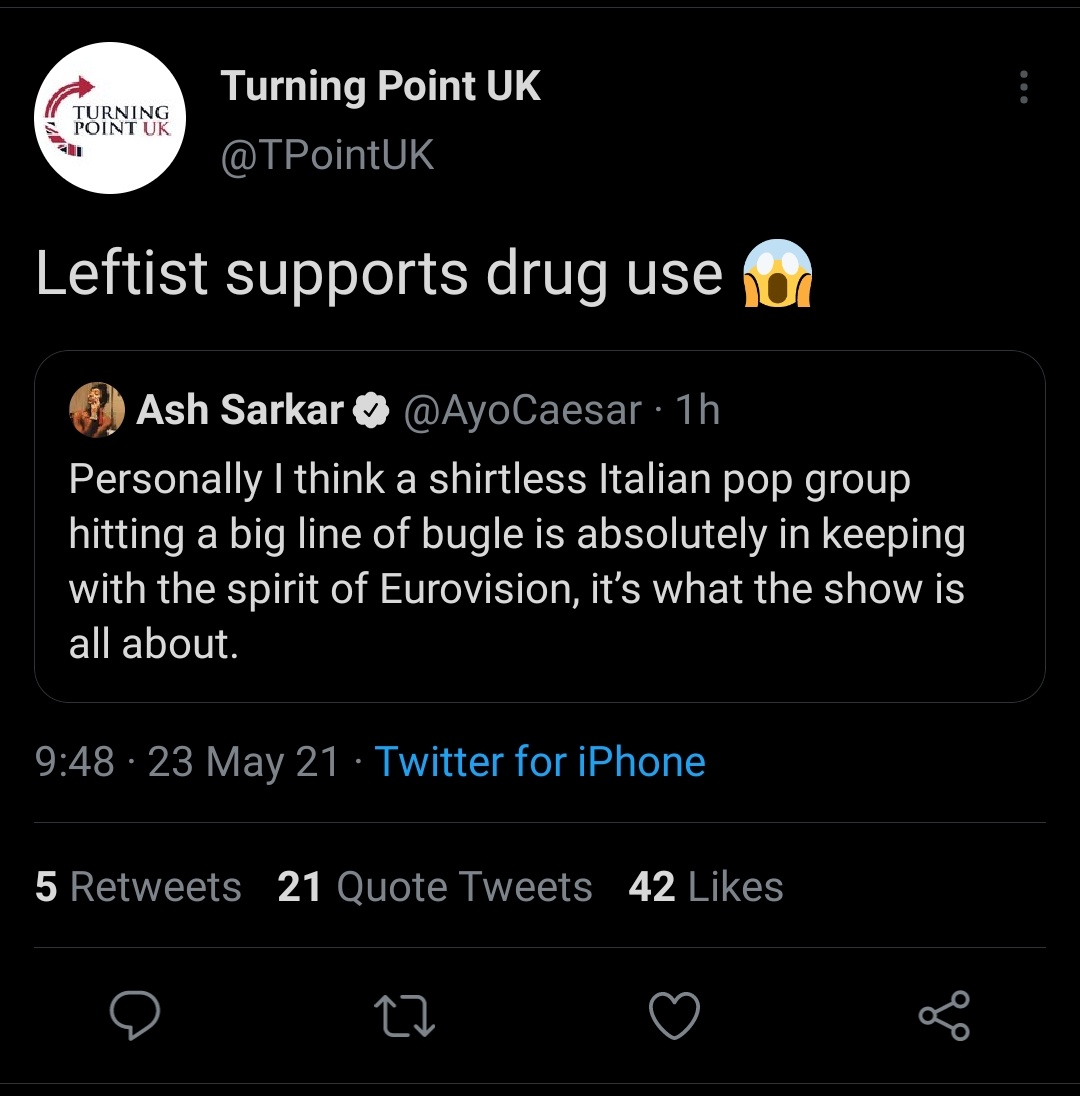Click the reply speech bubble icon
1080x1096 pixels.
click(x=134, y=1016)
